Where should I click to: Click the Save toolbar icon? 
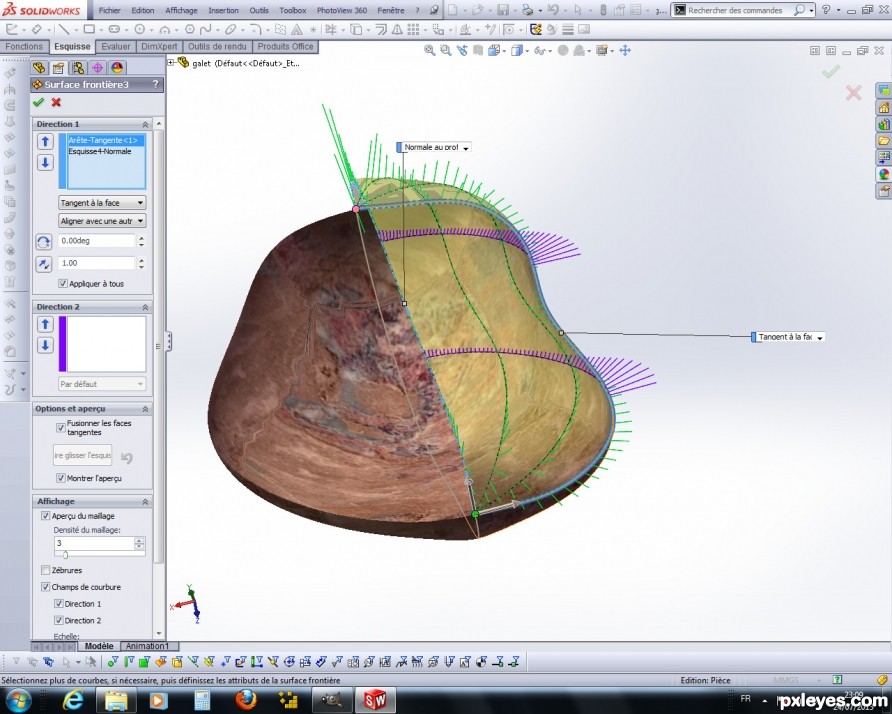point(503,10)
